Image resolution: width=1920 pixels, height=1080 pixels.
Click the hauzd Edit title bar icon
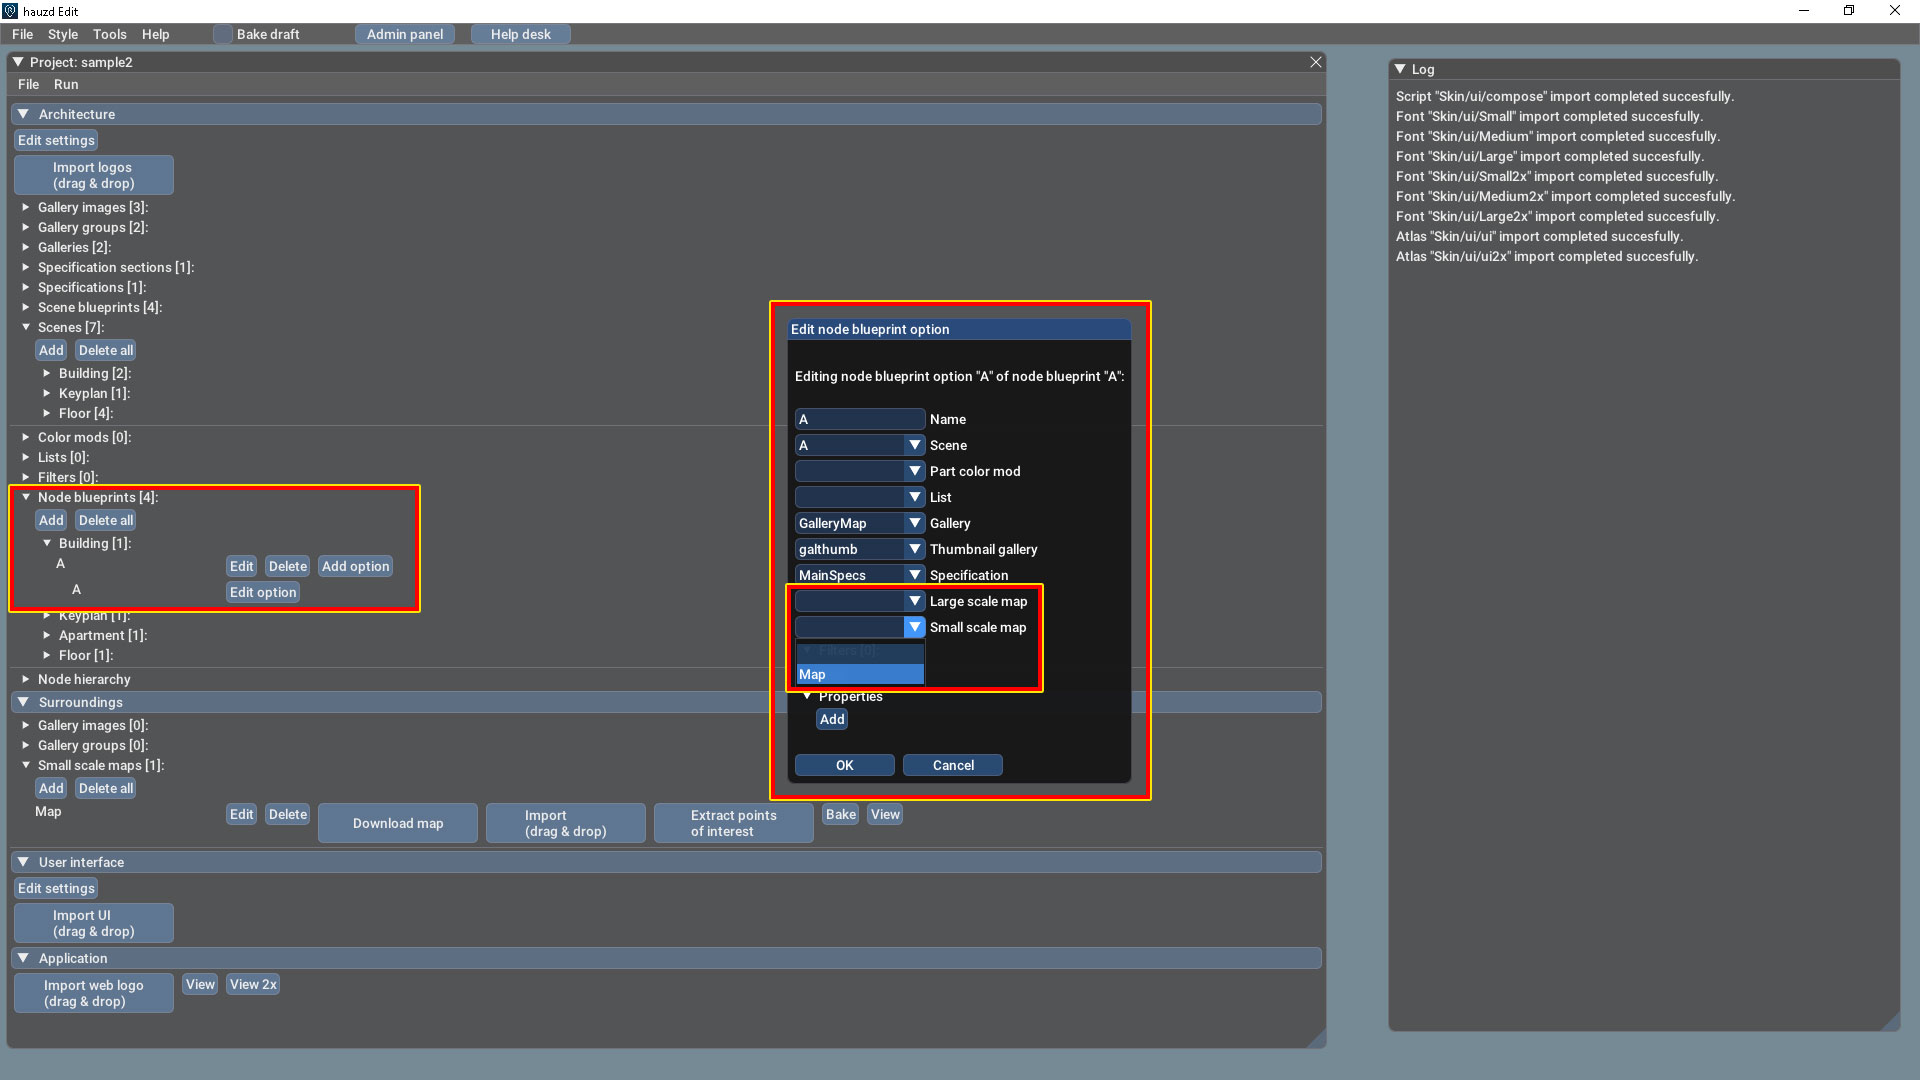[10, 11]
